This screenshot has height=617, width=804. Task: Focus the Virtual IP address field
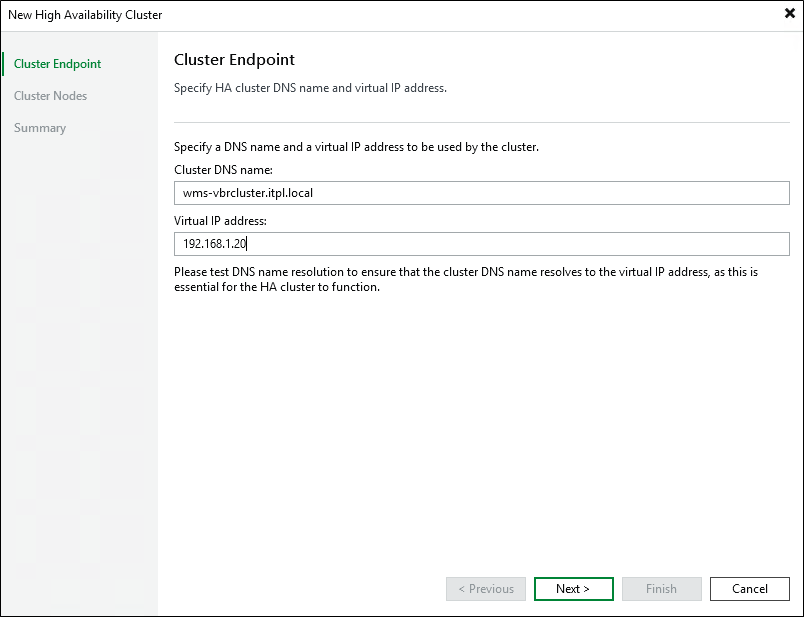(x=481, y=244)
